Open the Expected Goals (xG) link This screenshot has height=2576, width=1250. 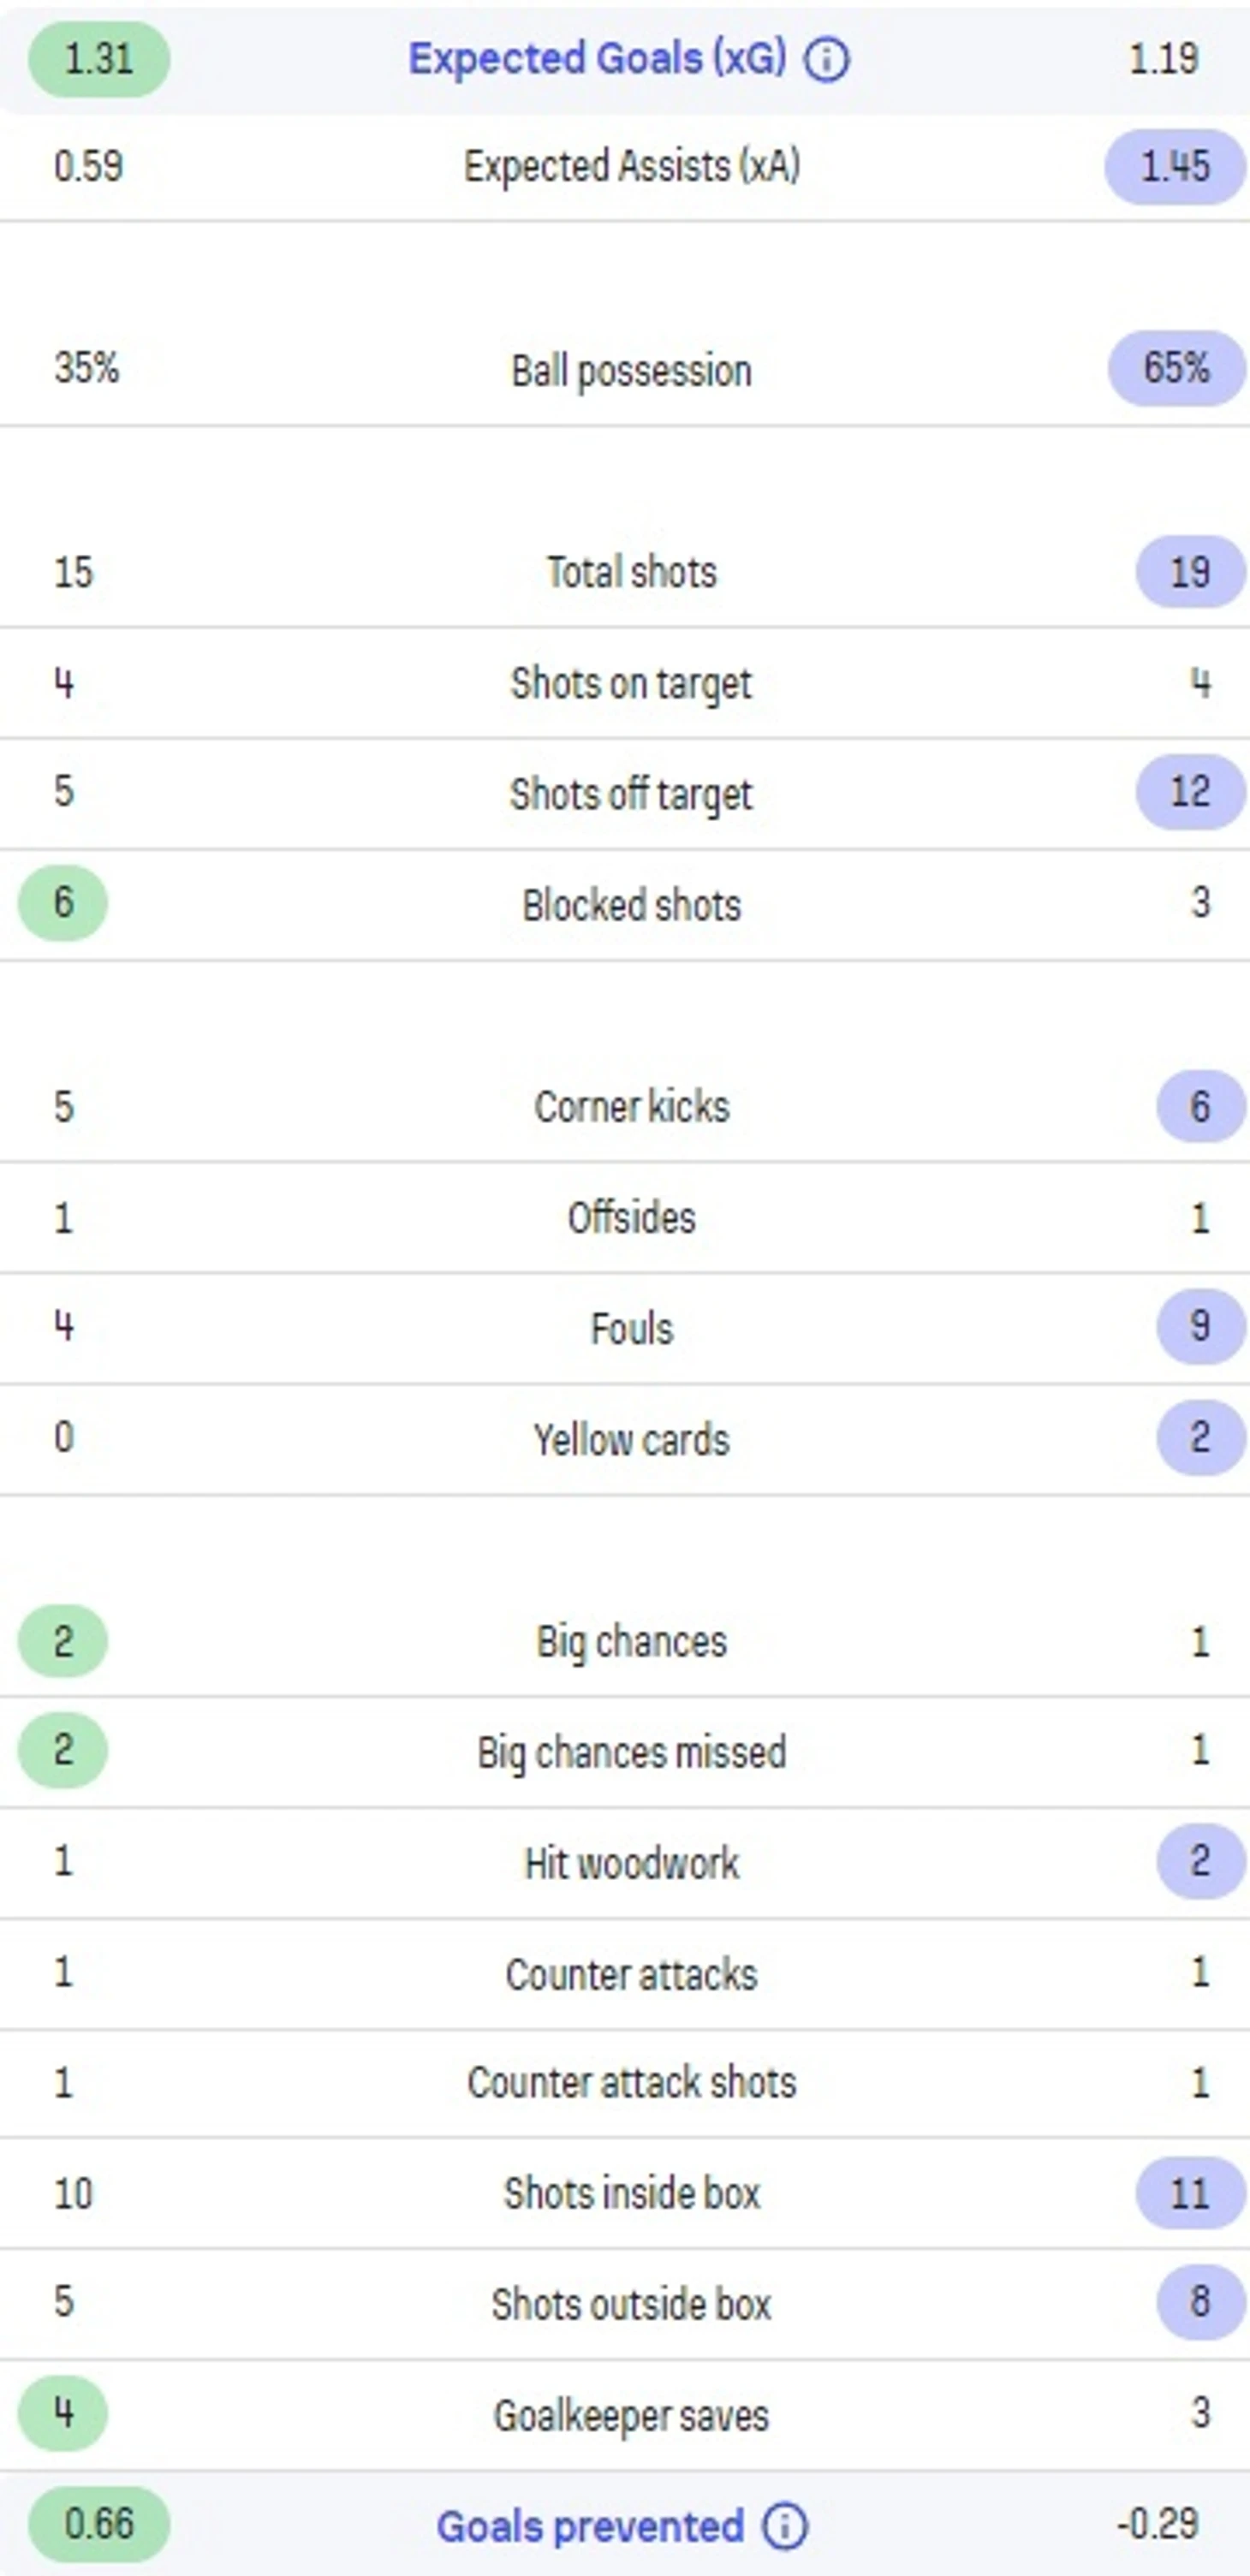tap(597, 59)
